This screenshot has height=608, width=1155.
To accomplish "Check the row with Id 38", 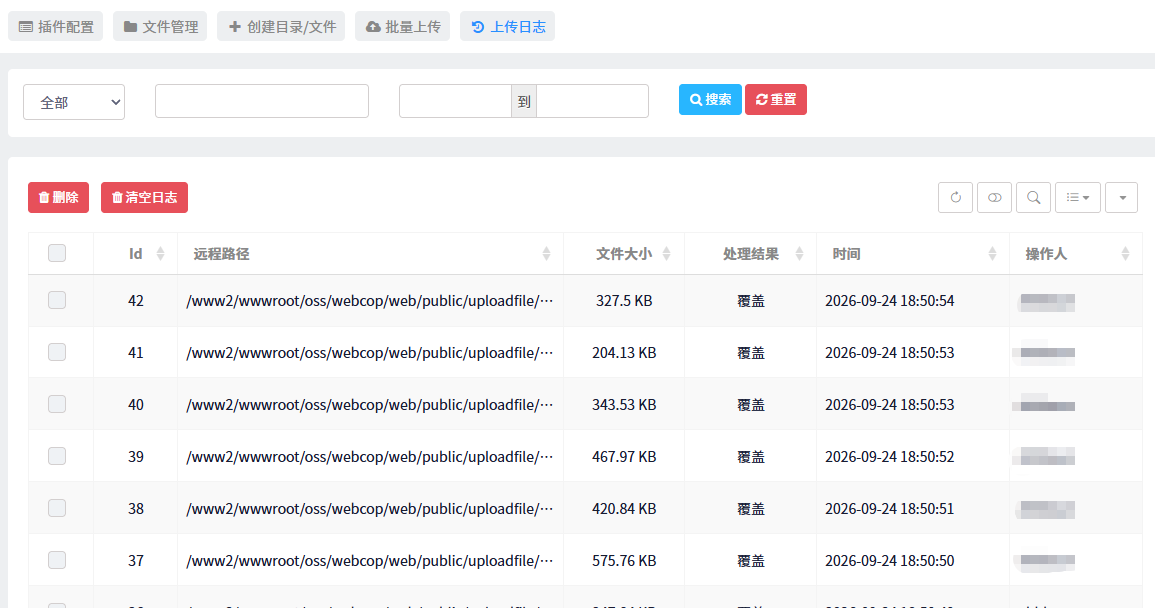I will point(57,508).
